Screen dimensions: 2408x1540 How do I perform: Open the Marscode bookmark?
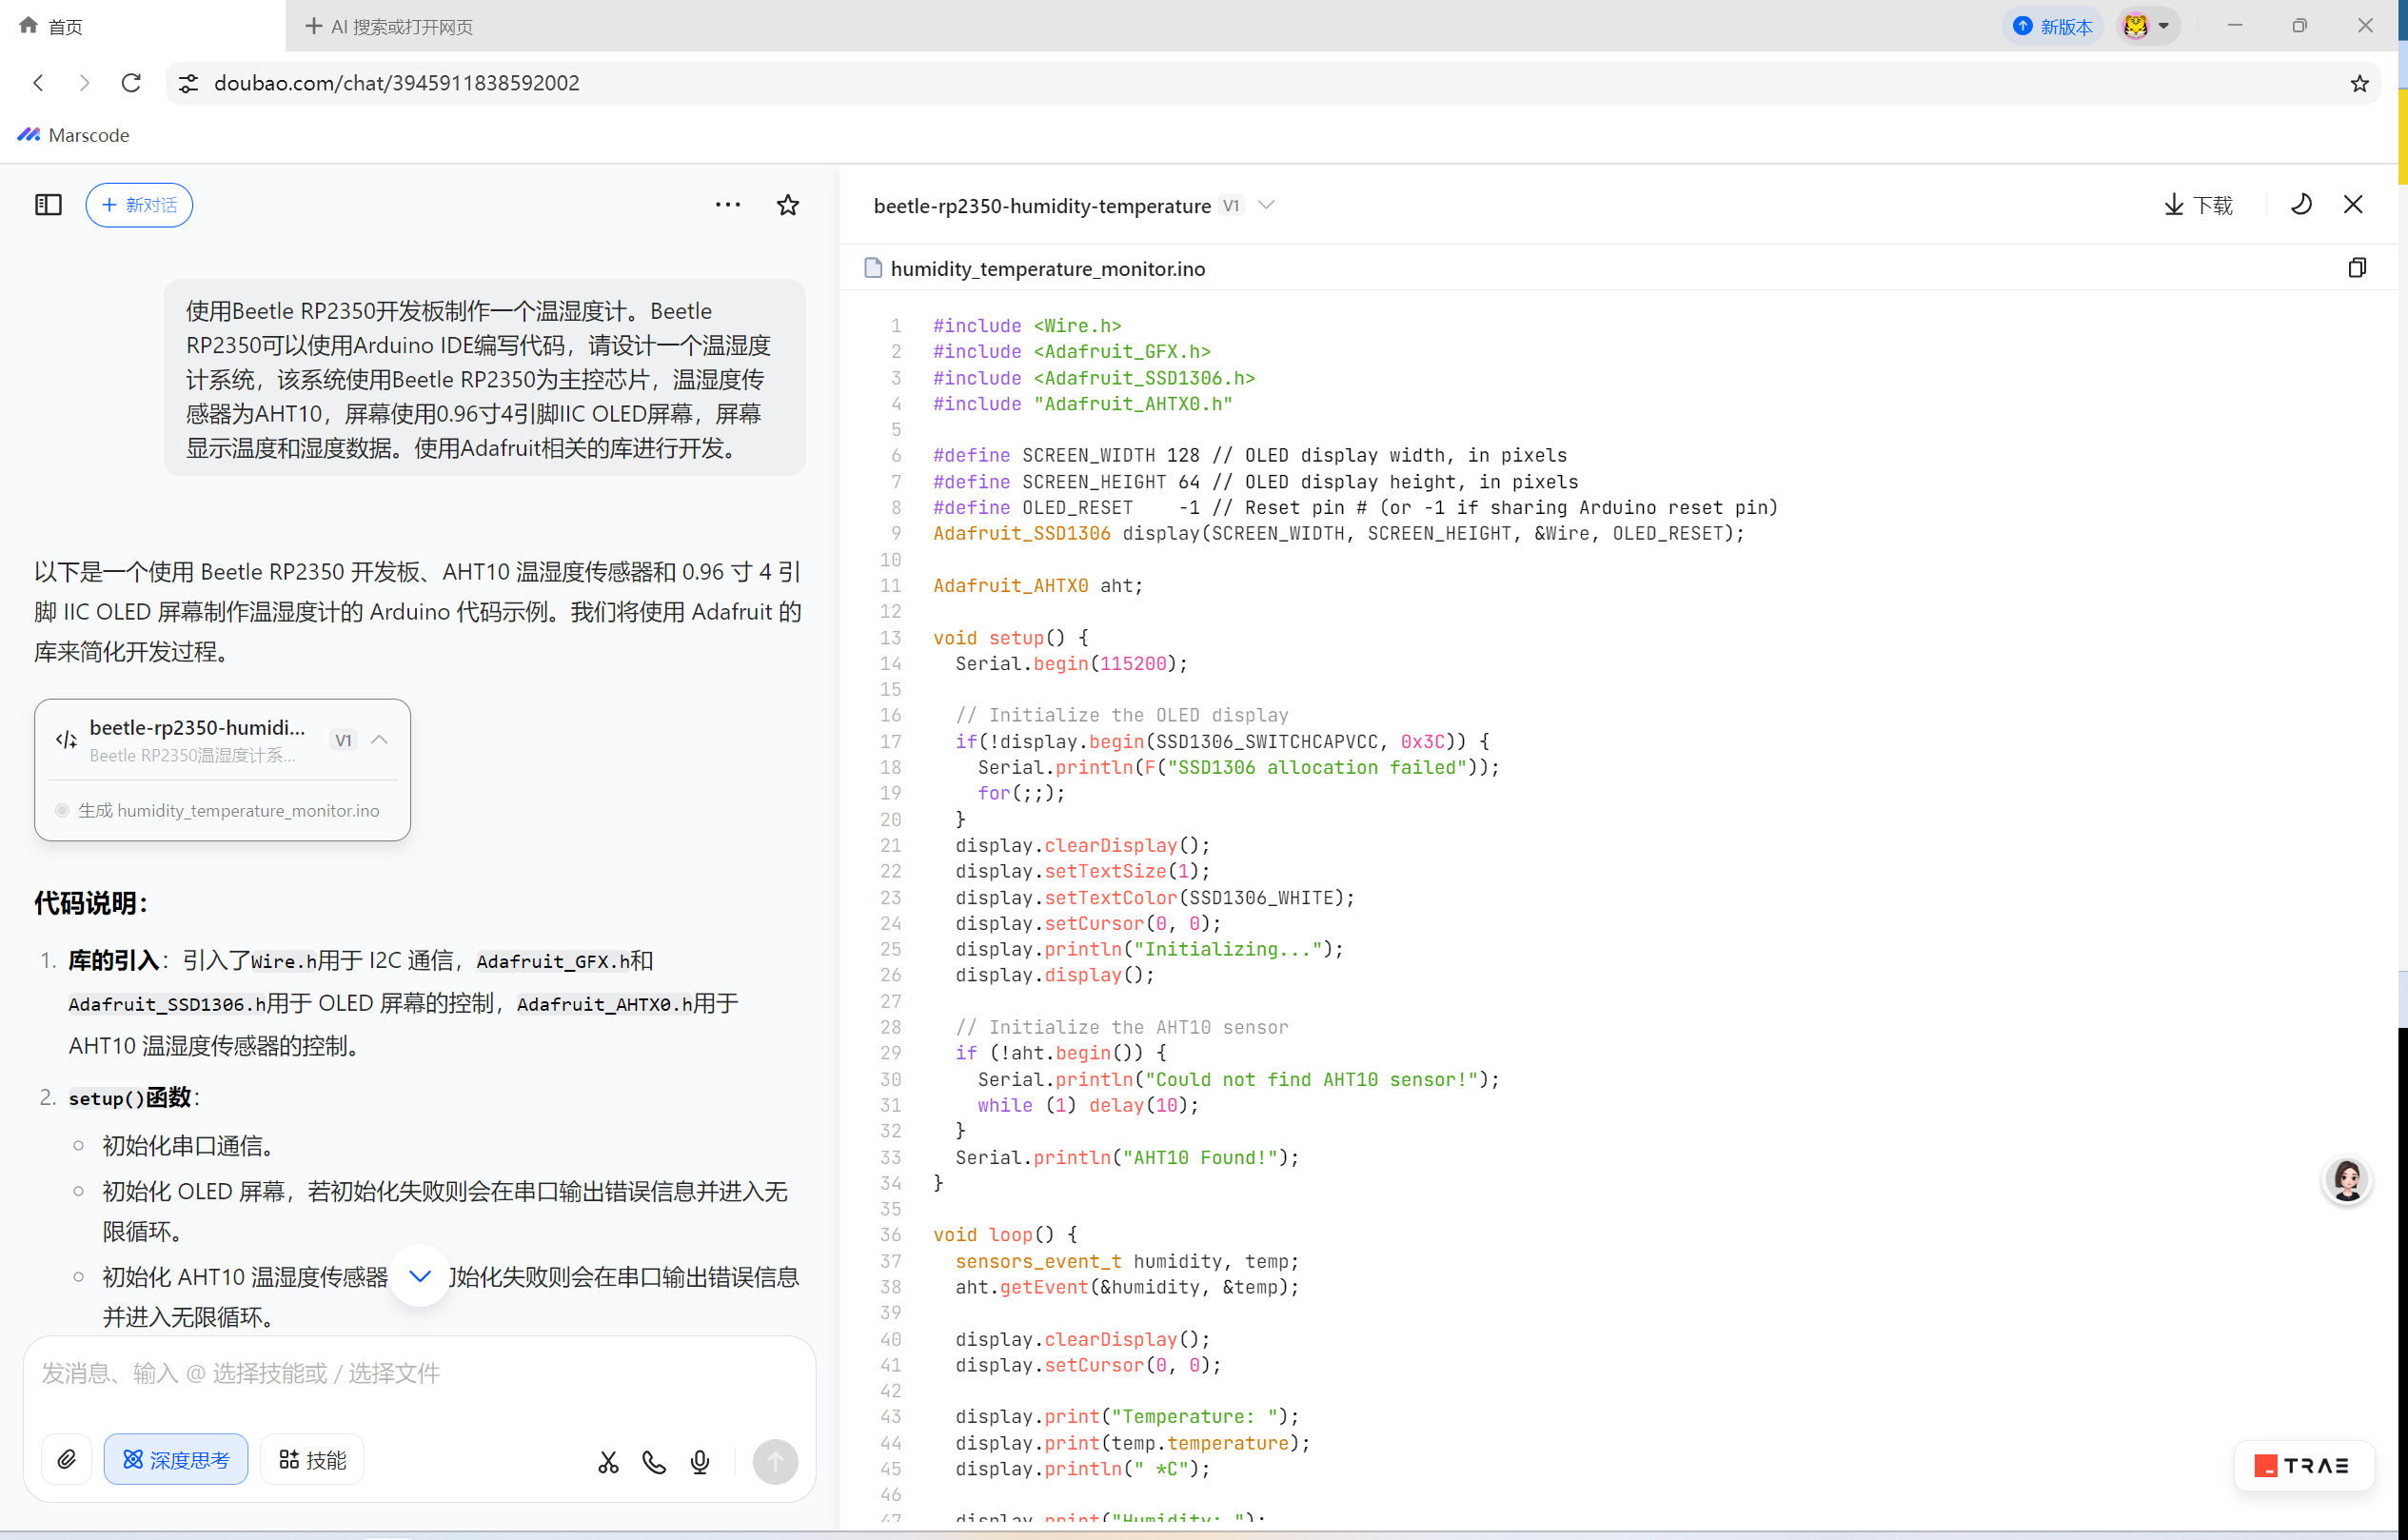coord(74,135)
